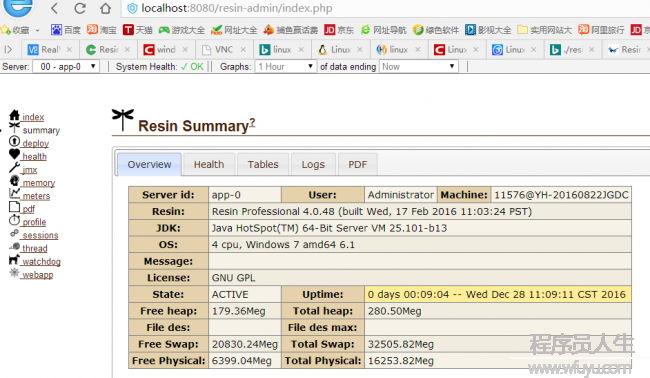The height and width of the screenshot is (378, 650).
Task: Click the deploy sidebar icon
Action: (15, 141)
